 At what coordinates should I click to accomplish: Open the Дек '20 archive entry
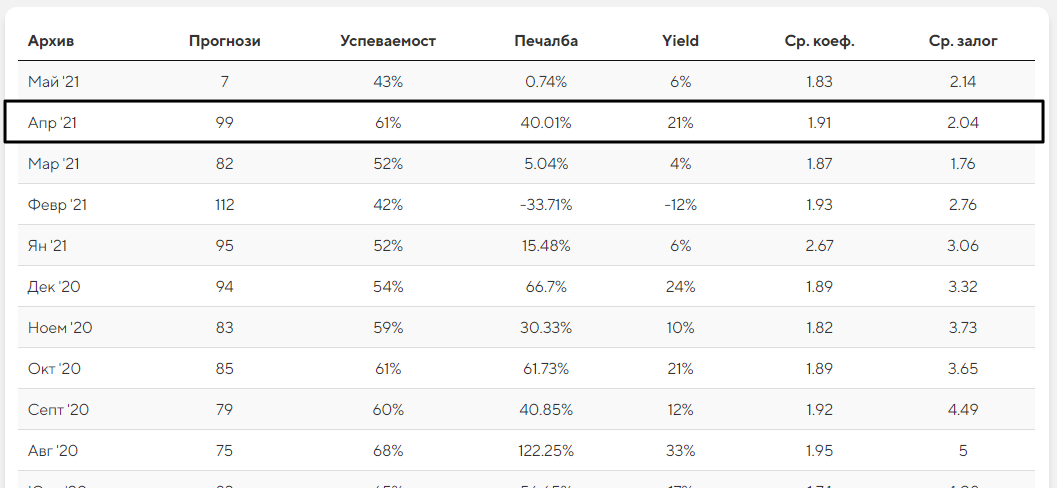click(54, 287)
